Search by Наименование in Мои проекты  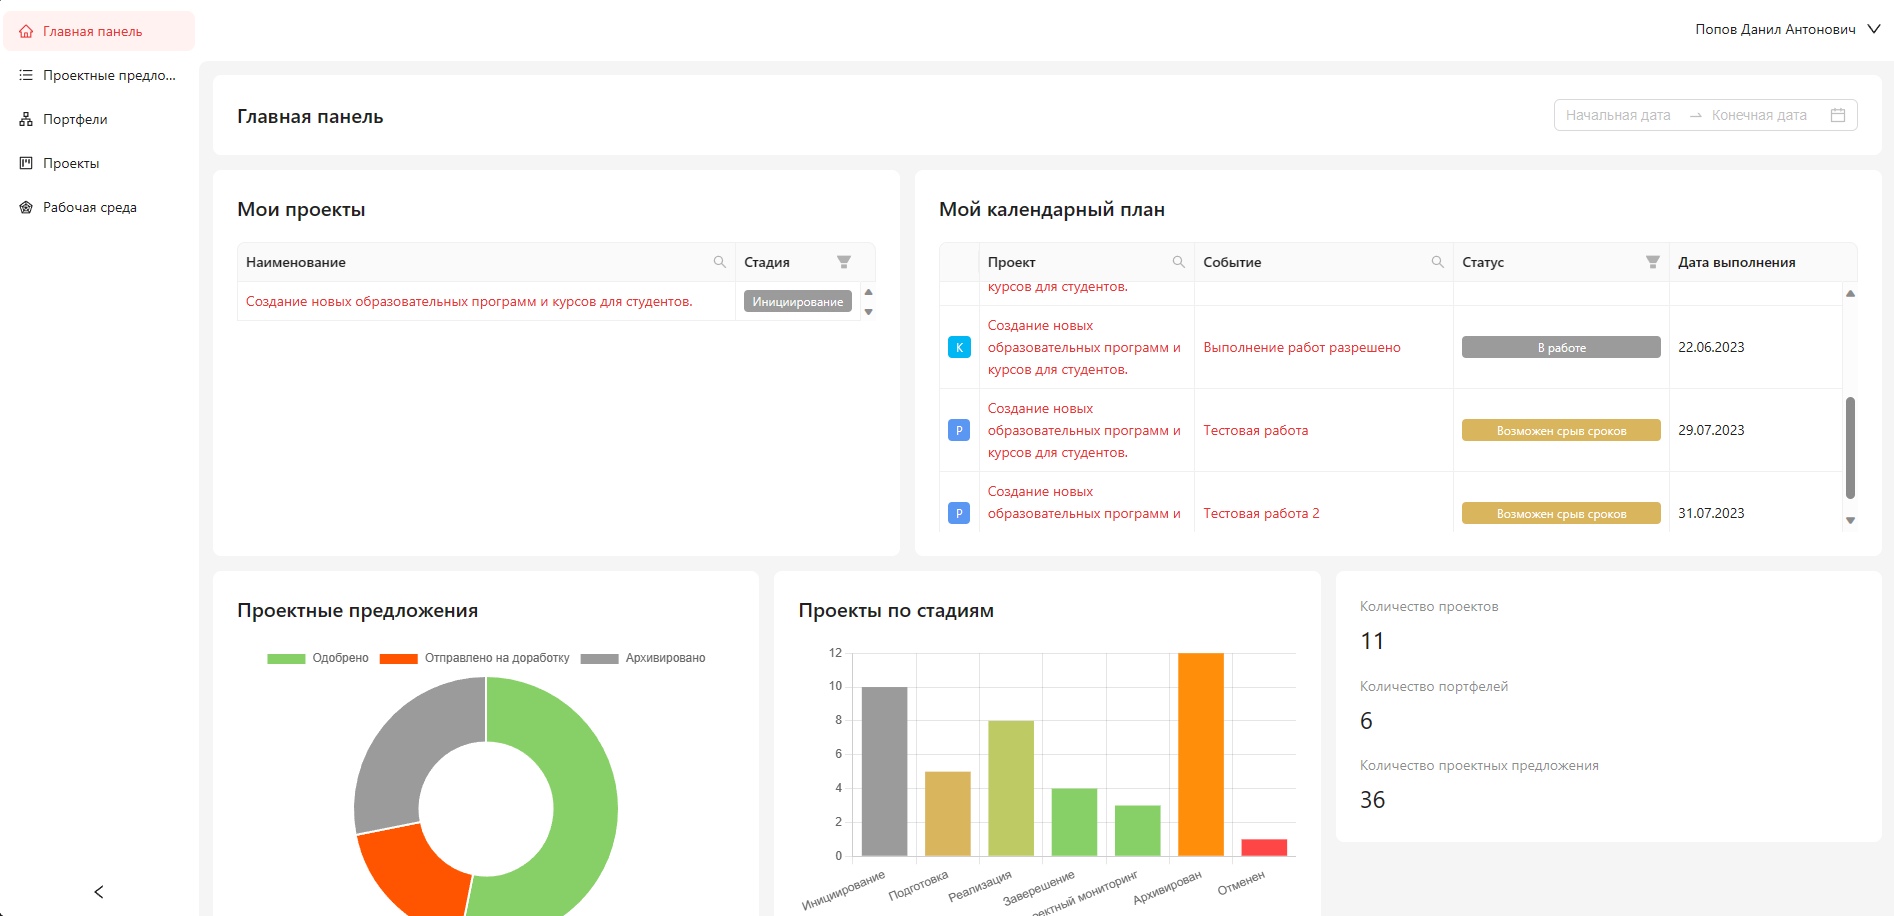pos(719,262)
